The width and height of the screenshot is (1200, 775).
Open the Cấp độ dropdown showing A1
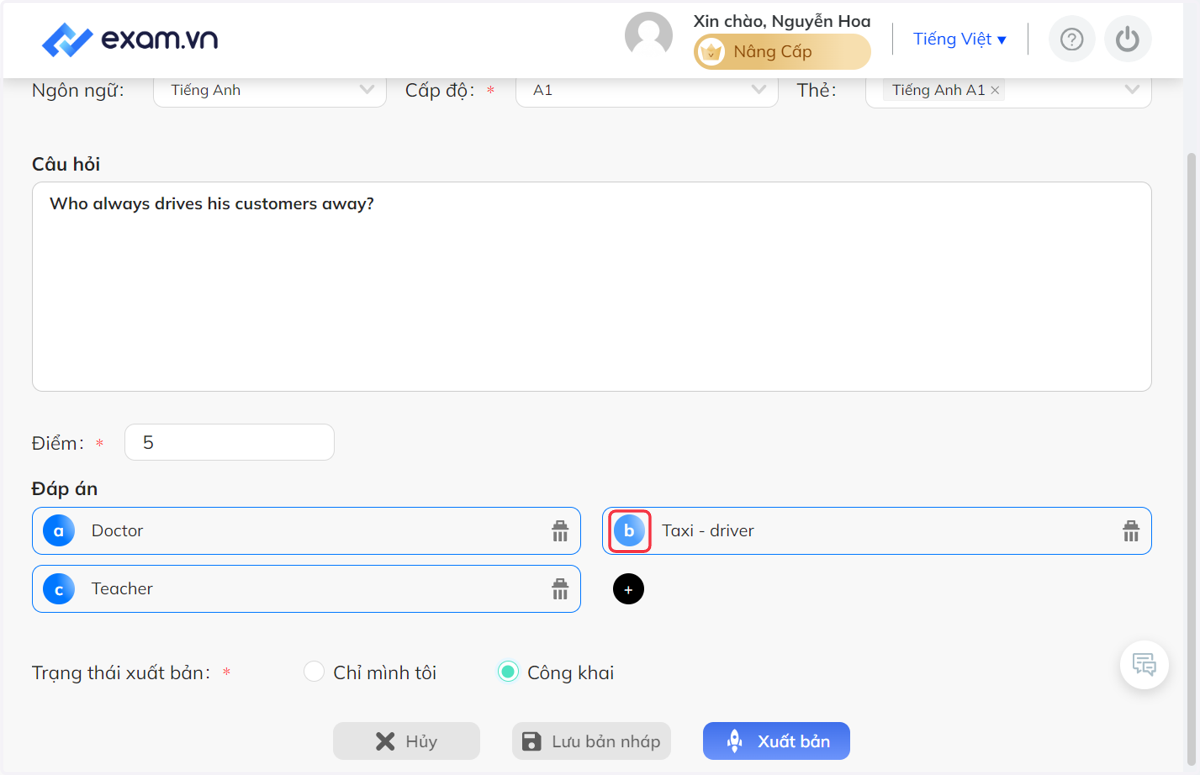[647, 90]
